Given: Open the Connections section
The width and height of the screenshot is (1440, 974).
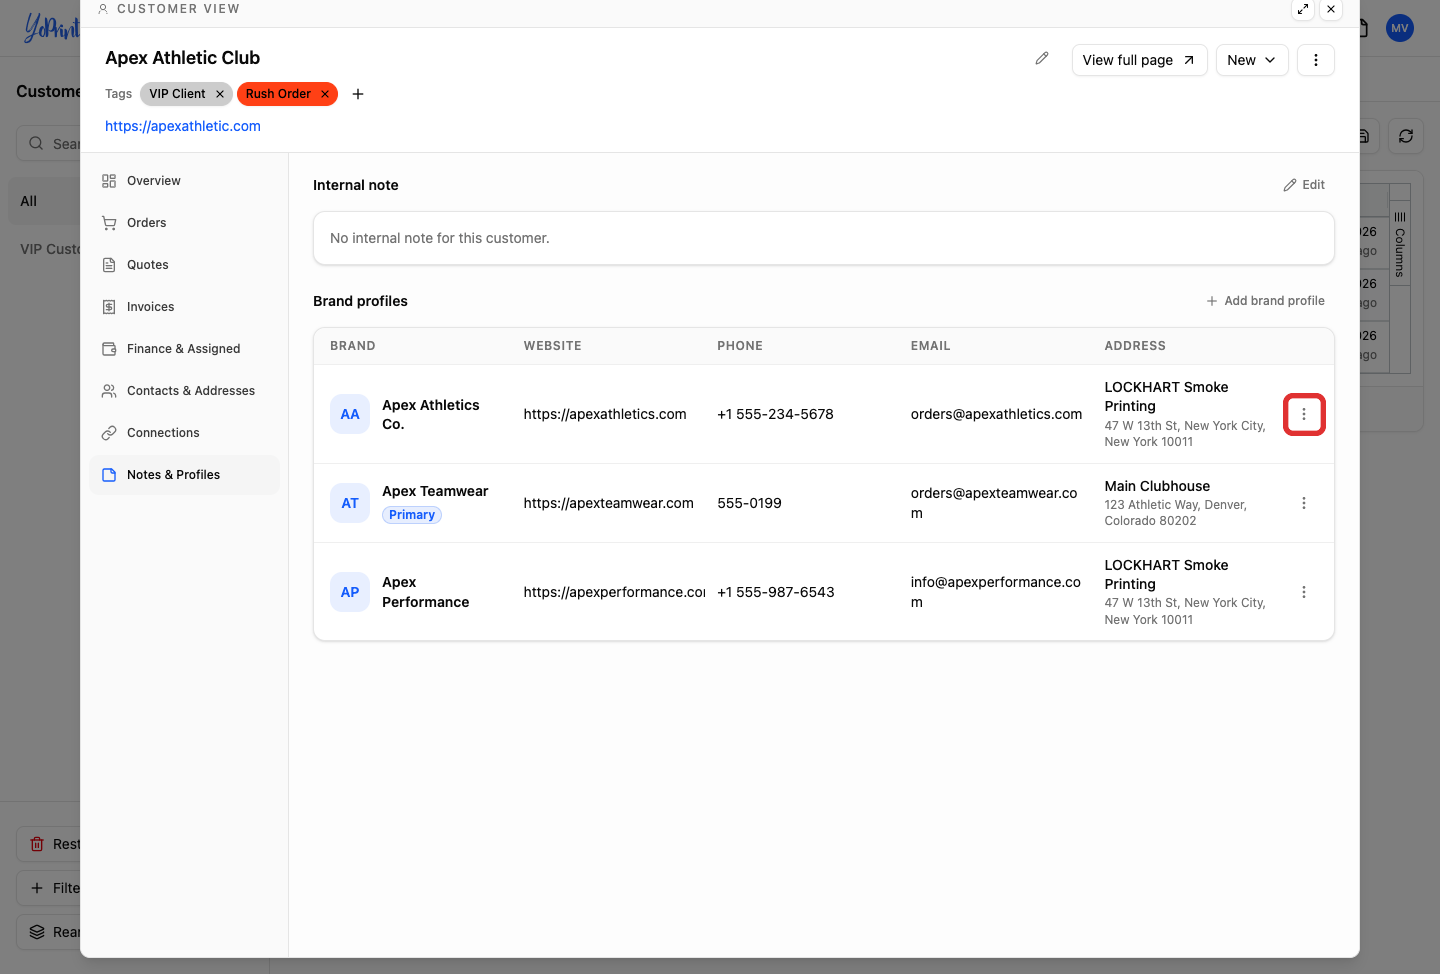Looking at the screenshot, I should coord(184,433).
